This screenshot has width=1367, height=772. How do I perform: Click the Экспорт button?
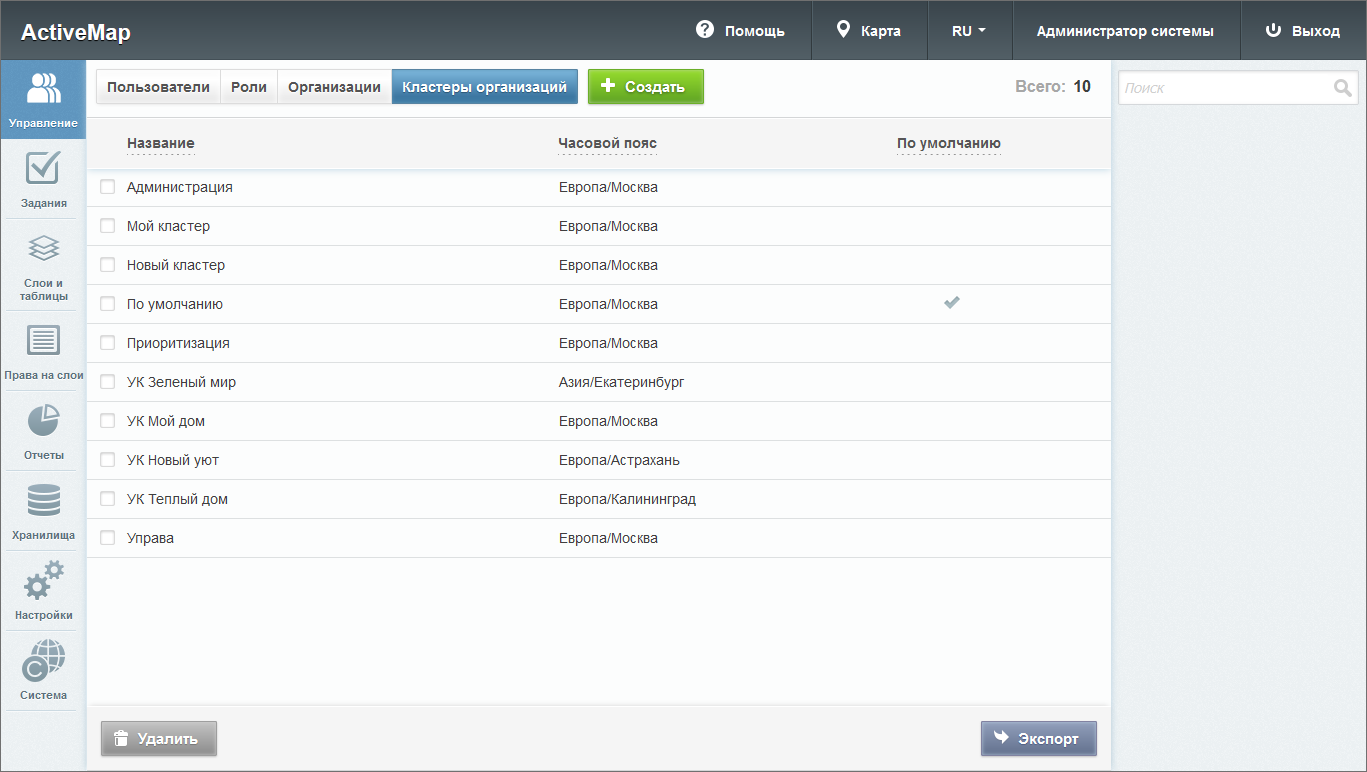(x=1038, y=739)
